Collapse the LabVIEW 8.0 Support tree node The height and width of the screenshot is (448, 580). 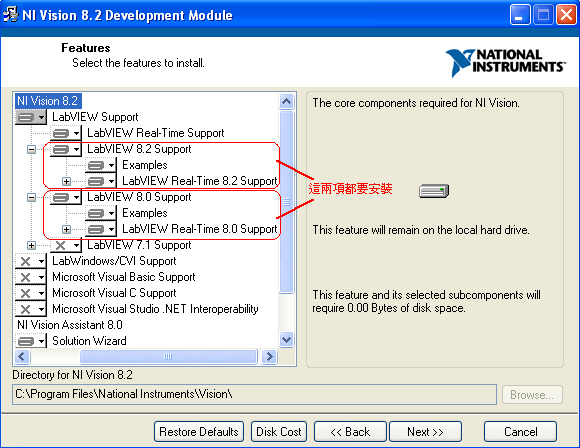(x=31, y=198)
